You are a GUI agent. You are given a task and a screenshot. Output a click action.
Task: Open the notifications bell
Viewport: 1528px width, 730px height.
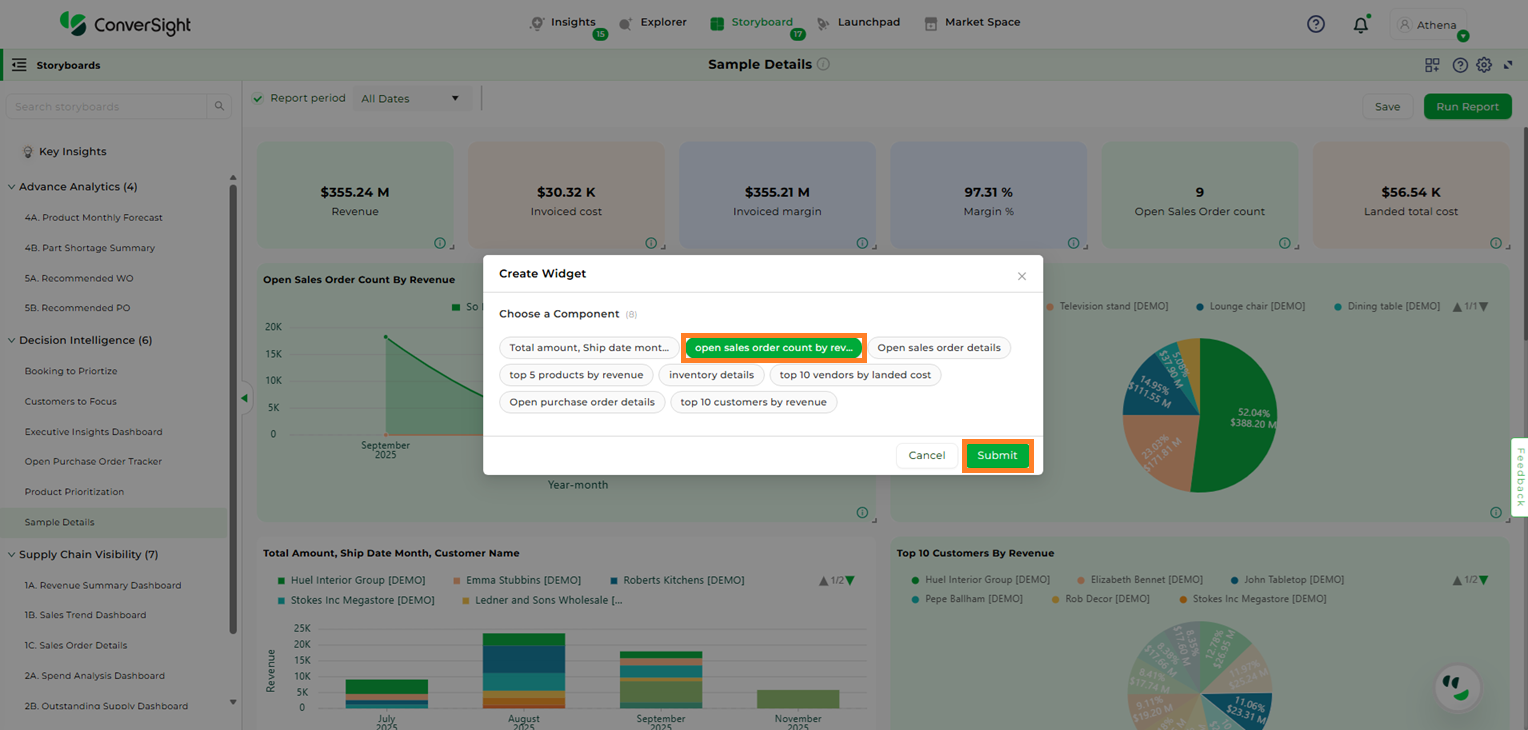tap(1360, 25)
